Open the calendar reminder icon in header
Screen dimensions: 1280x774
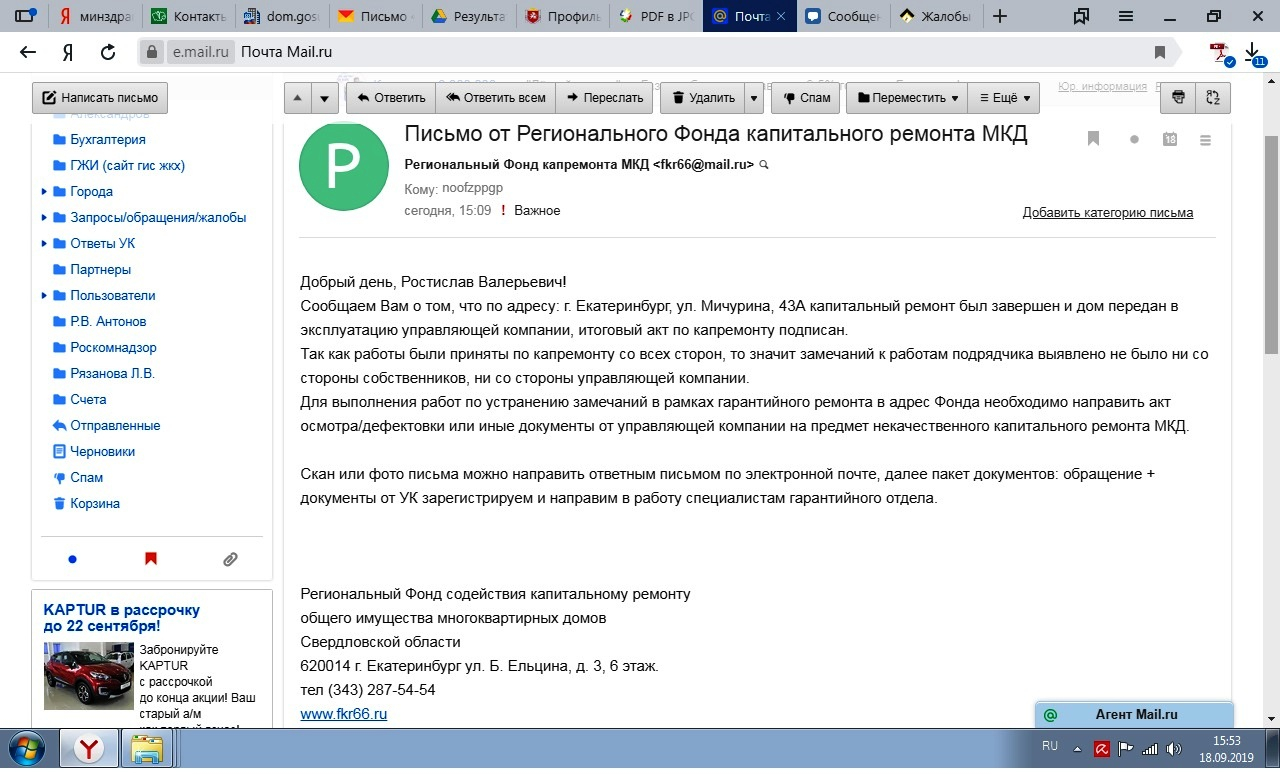point(1170,140)
